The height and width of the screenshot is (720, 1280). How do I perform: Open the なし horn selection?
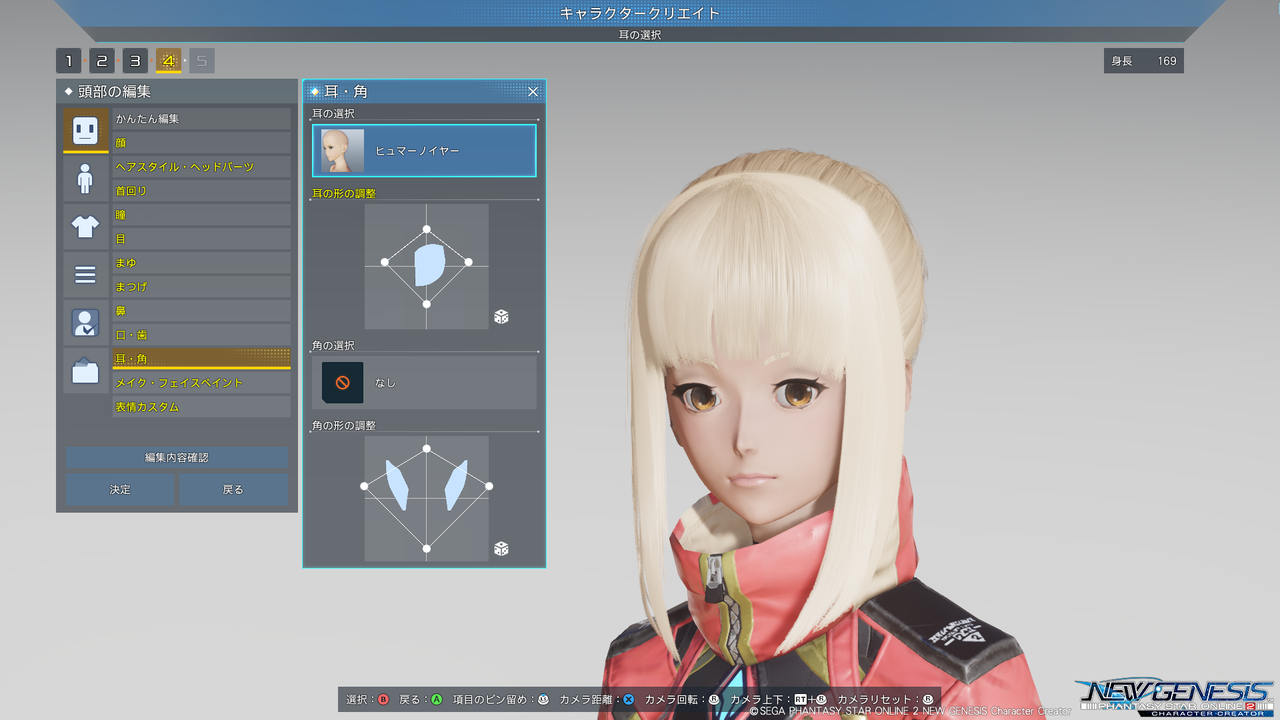click(x=424, y=382)
